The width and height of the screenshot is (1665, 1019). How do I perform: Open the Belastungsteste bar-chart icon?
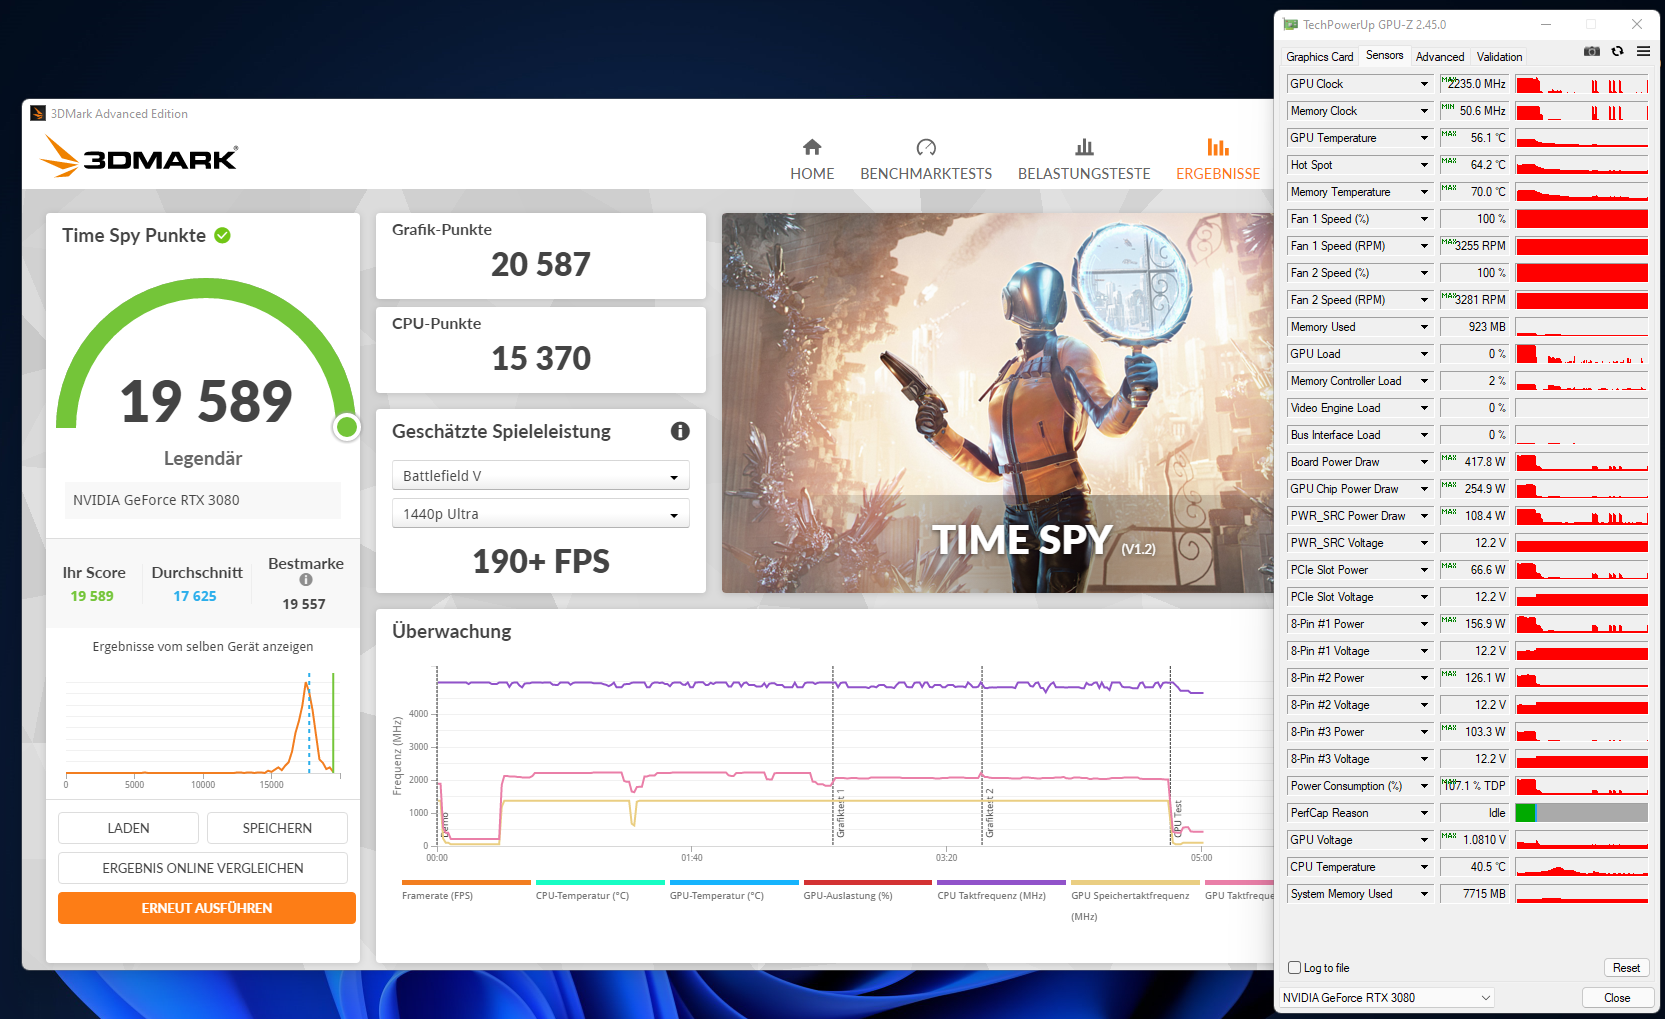point(1084,147)
